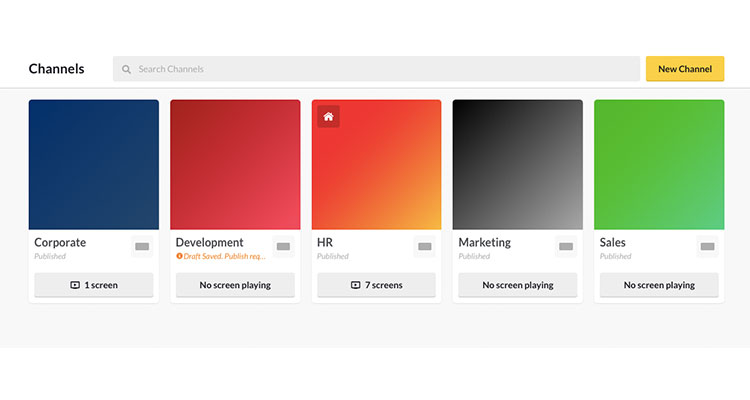Select the Marketing channel title
Image resolution: width=750 pixels, height=400 pixels.
[485, 243]
